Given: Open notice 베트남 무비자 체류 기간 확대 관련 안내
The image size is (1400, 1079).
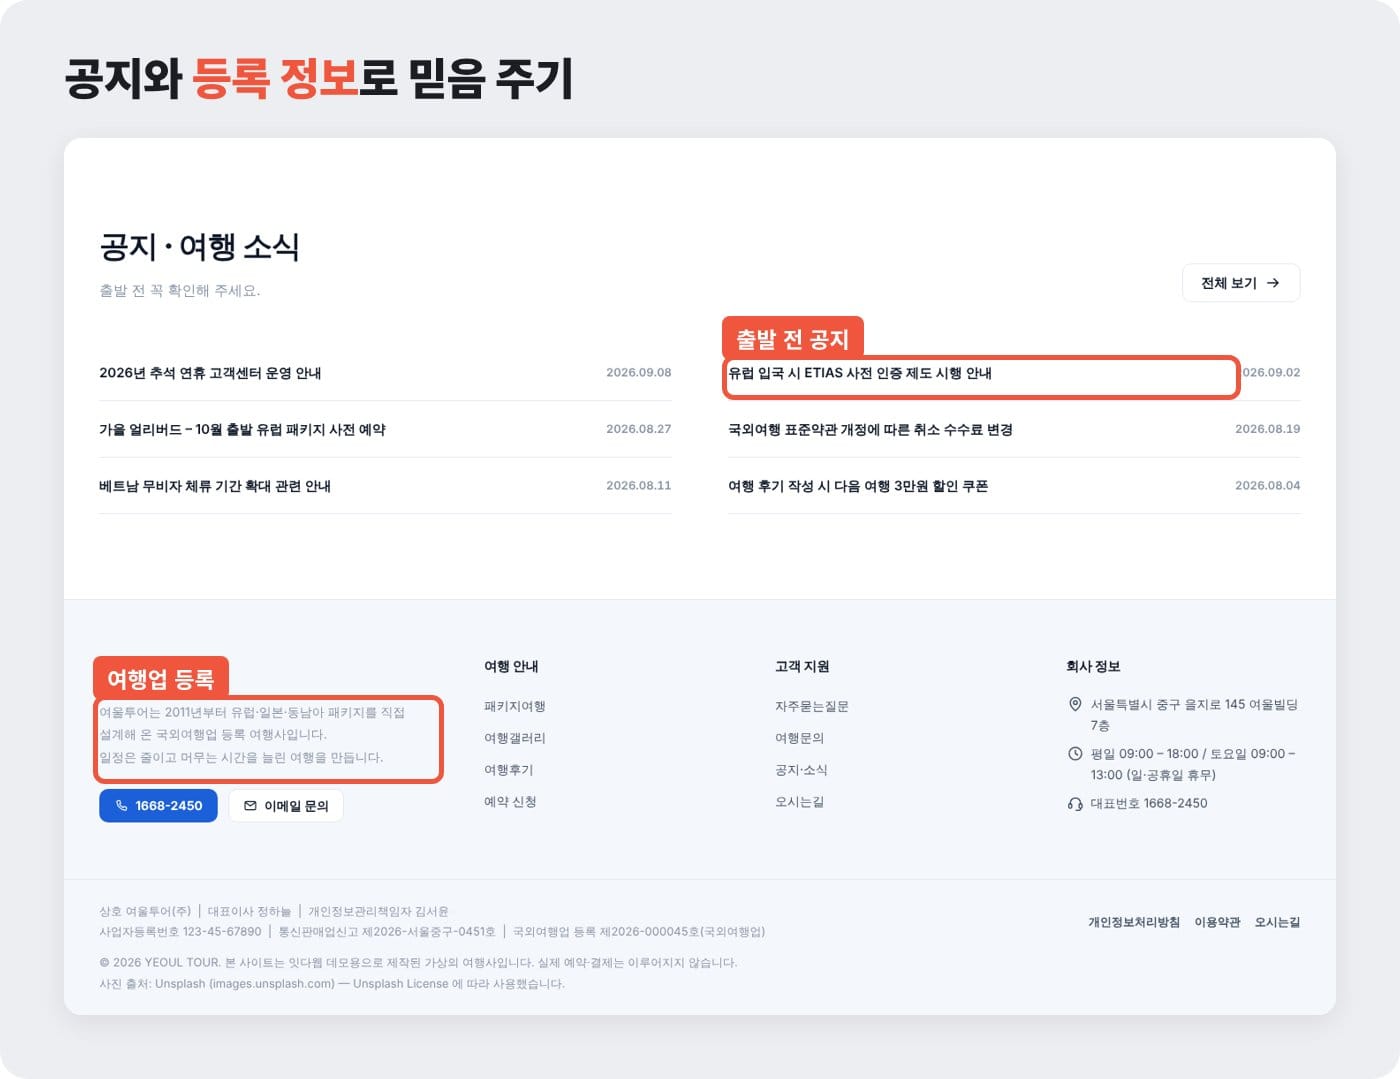Looking at the screenshot, I should pos(215,486).
